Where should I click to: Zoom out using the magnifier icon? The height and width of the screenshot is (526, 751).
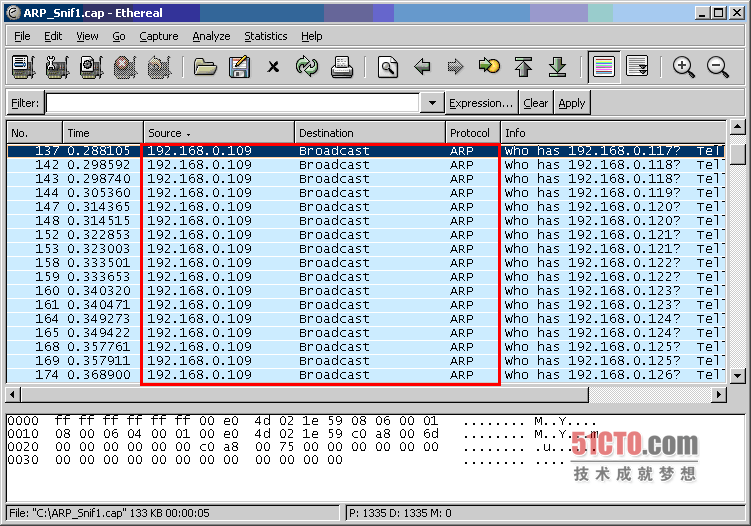[718, 67]
